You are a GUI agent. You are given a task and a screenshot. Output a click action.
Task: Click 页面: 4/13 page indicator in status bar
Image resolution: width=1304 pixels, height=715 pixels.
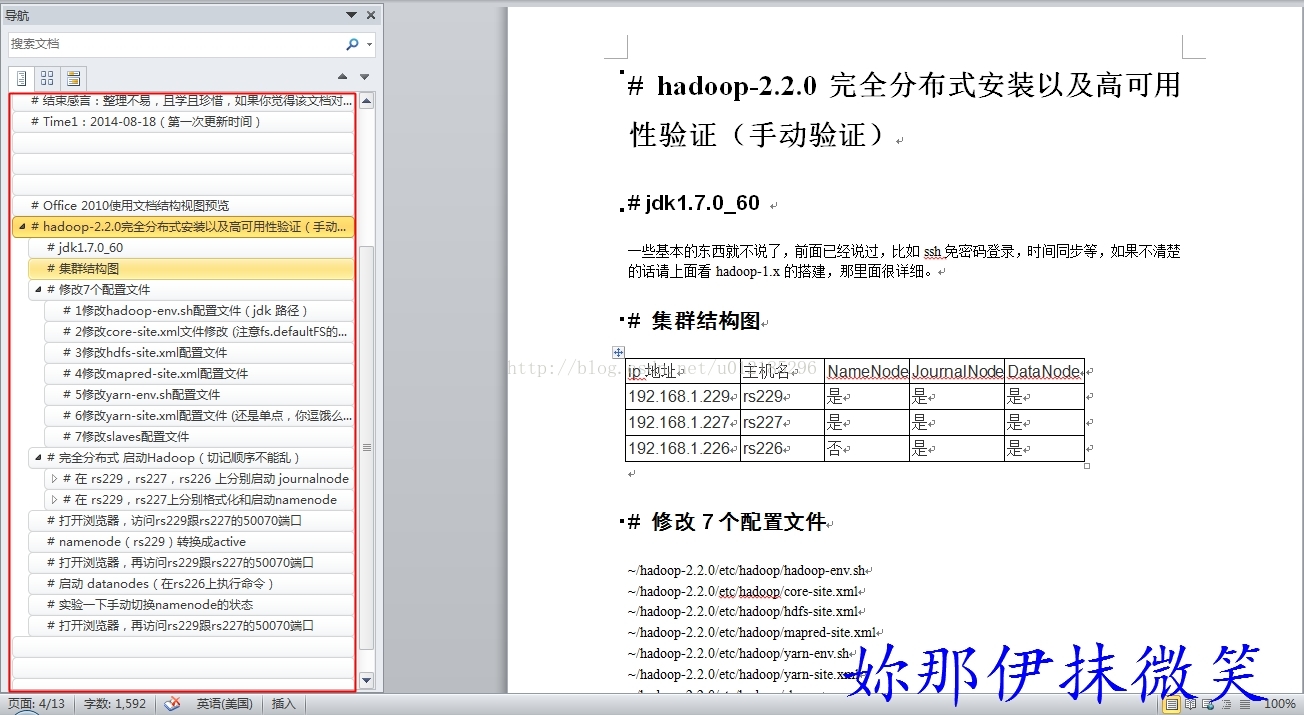(x=36, y=704)
